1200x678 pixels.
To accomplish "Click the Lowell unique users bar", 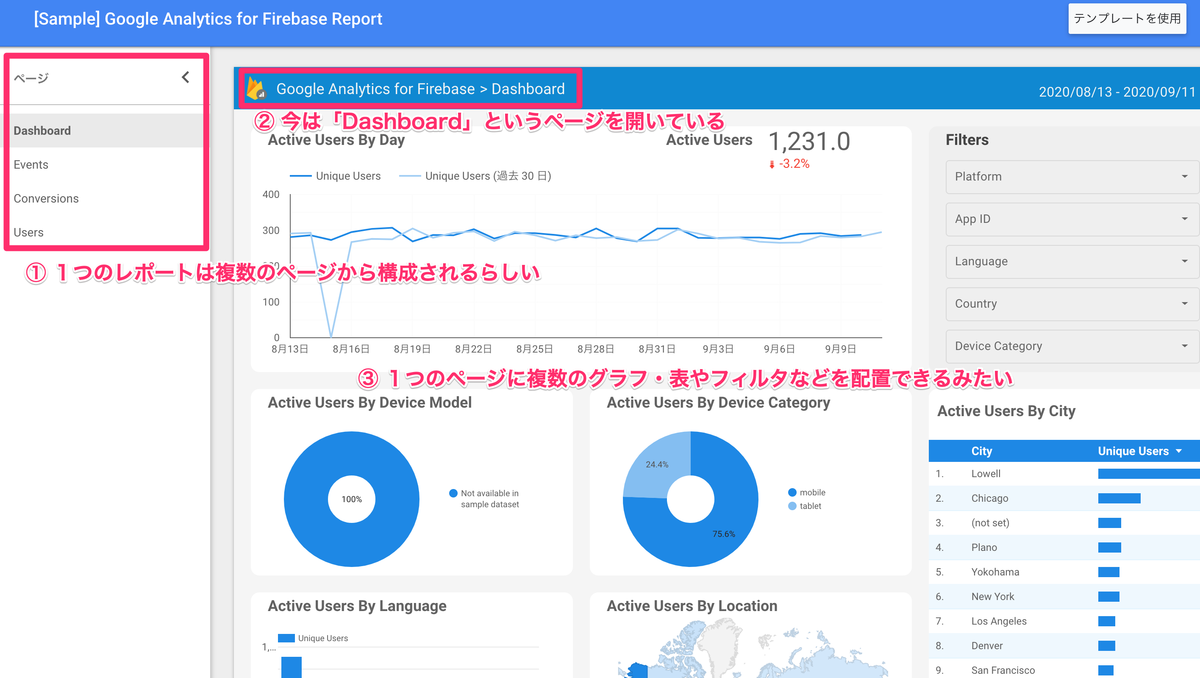I will click(1148, 474).
